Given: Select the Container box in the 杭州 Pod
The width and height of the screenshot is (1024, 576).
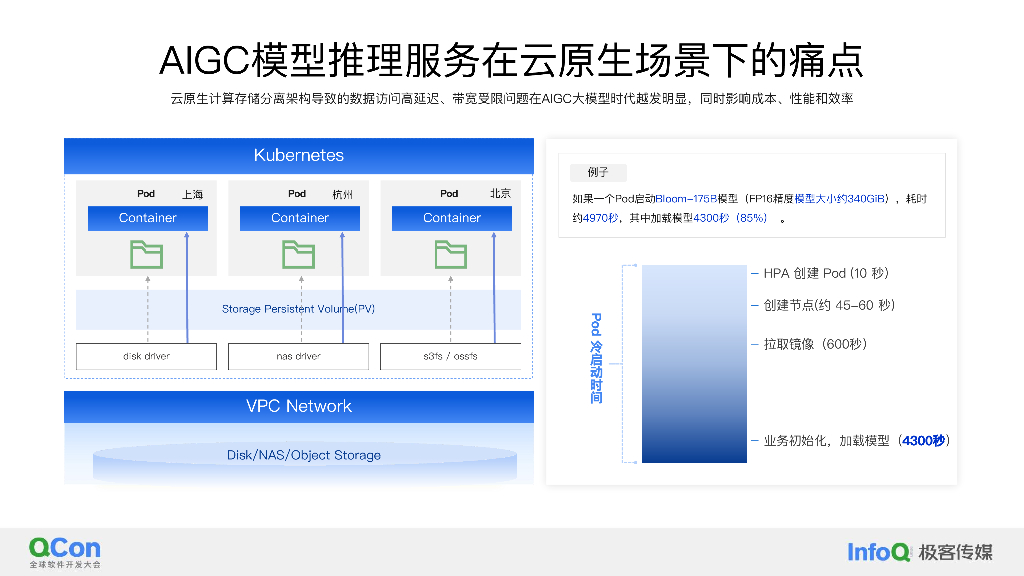Looking at the screenshot, I should pos(300,218).
